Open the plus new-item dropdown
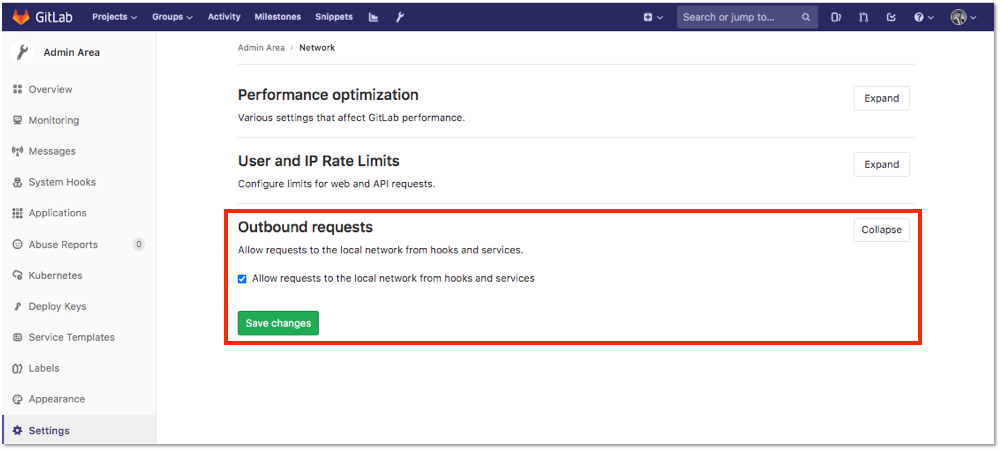This screenshot has width=1001, height=451. click(653, 17)
